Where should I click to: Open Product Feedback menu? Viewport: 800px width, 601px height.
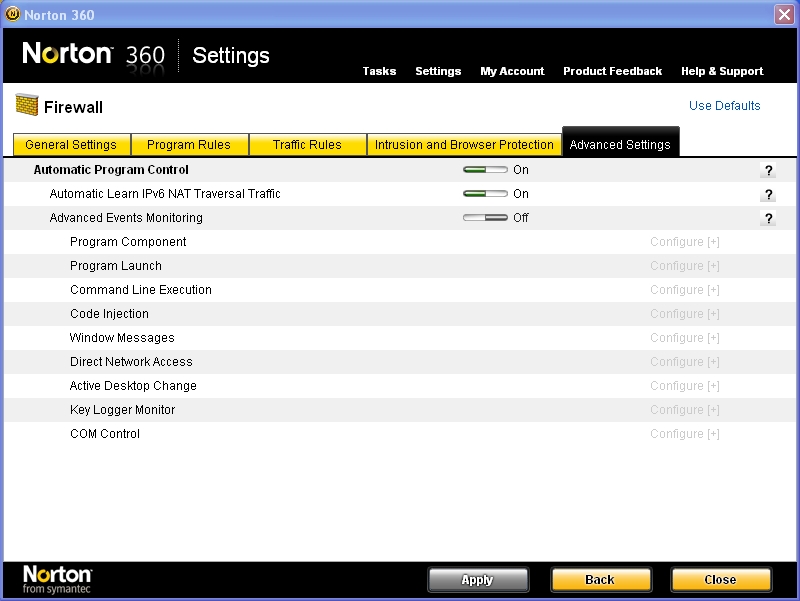612,71
